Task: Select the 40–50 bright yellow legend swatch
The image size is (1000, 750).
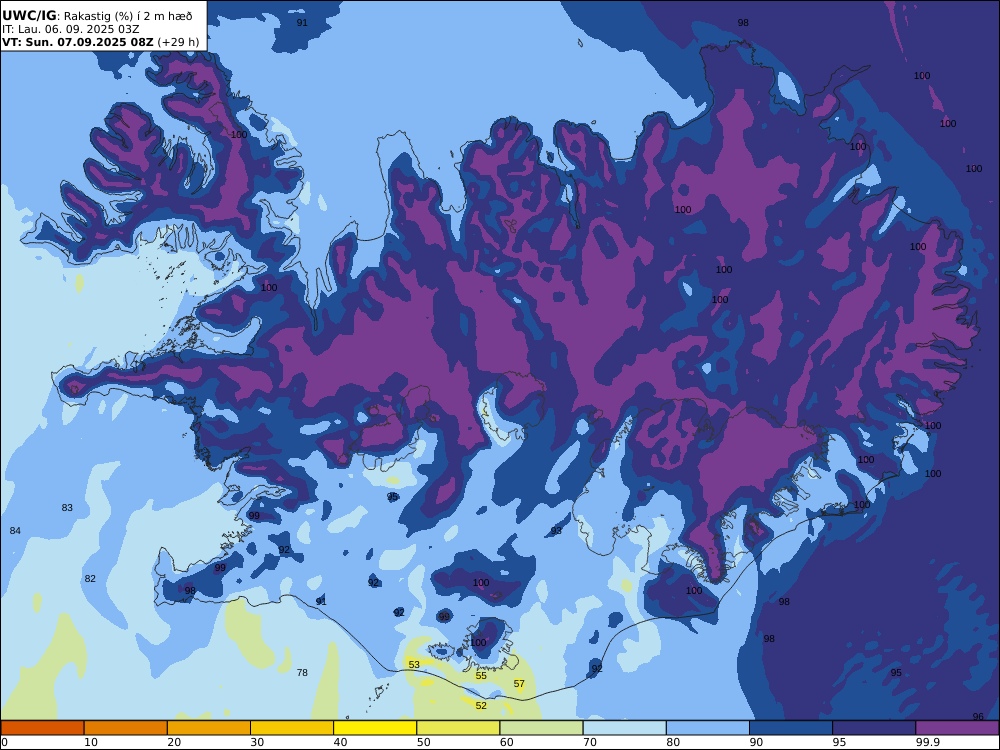Action: [x=375, y=728]
